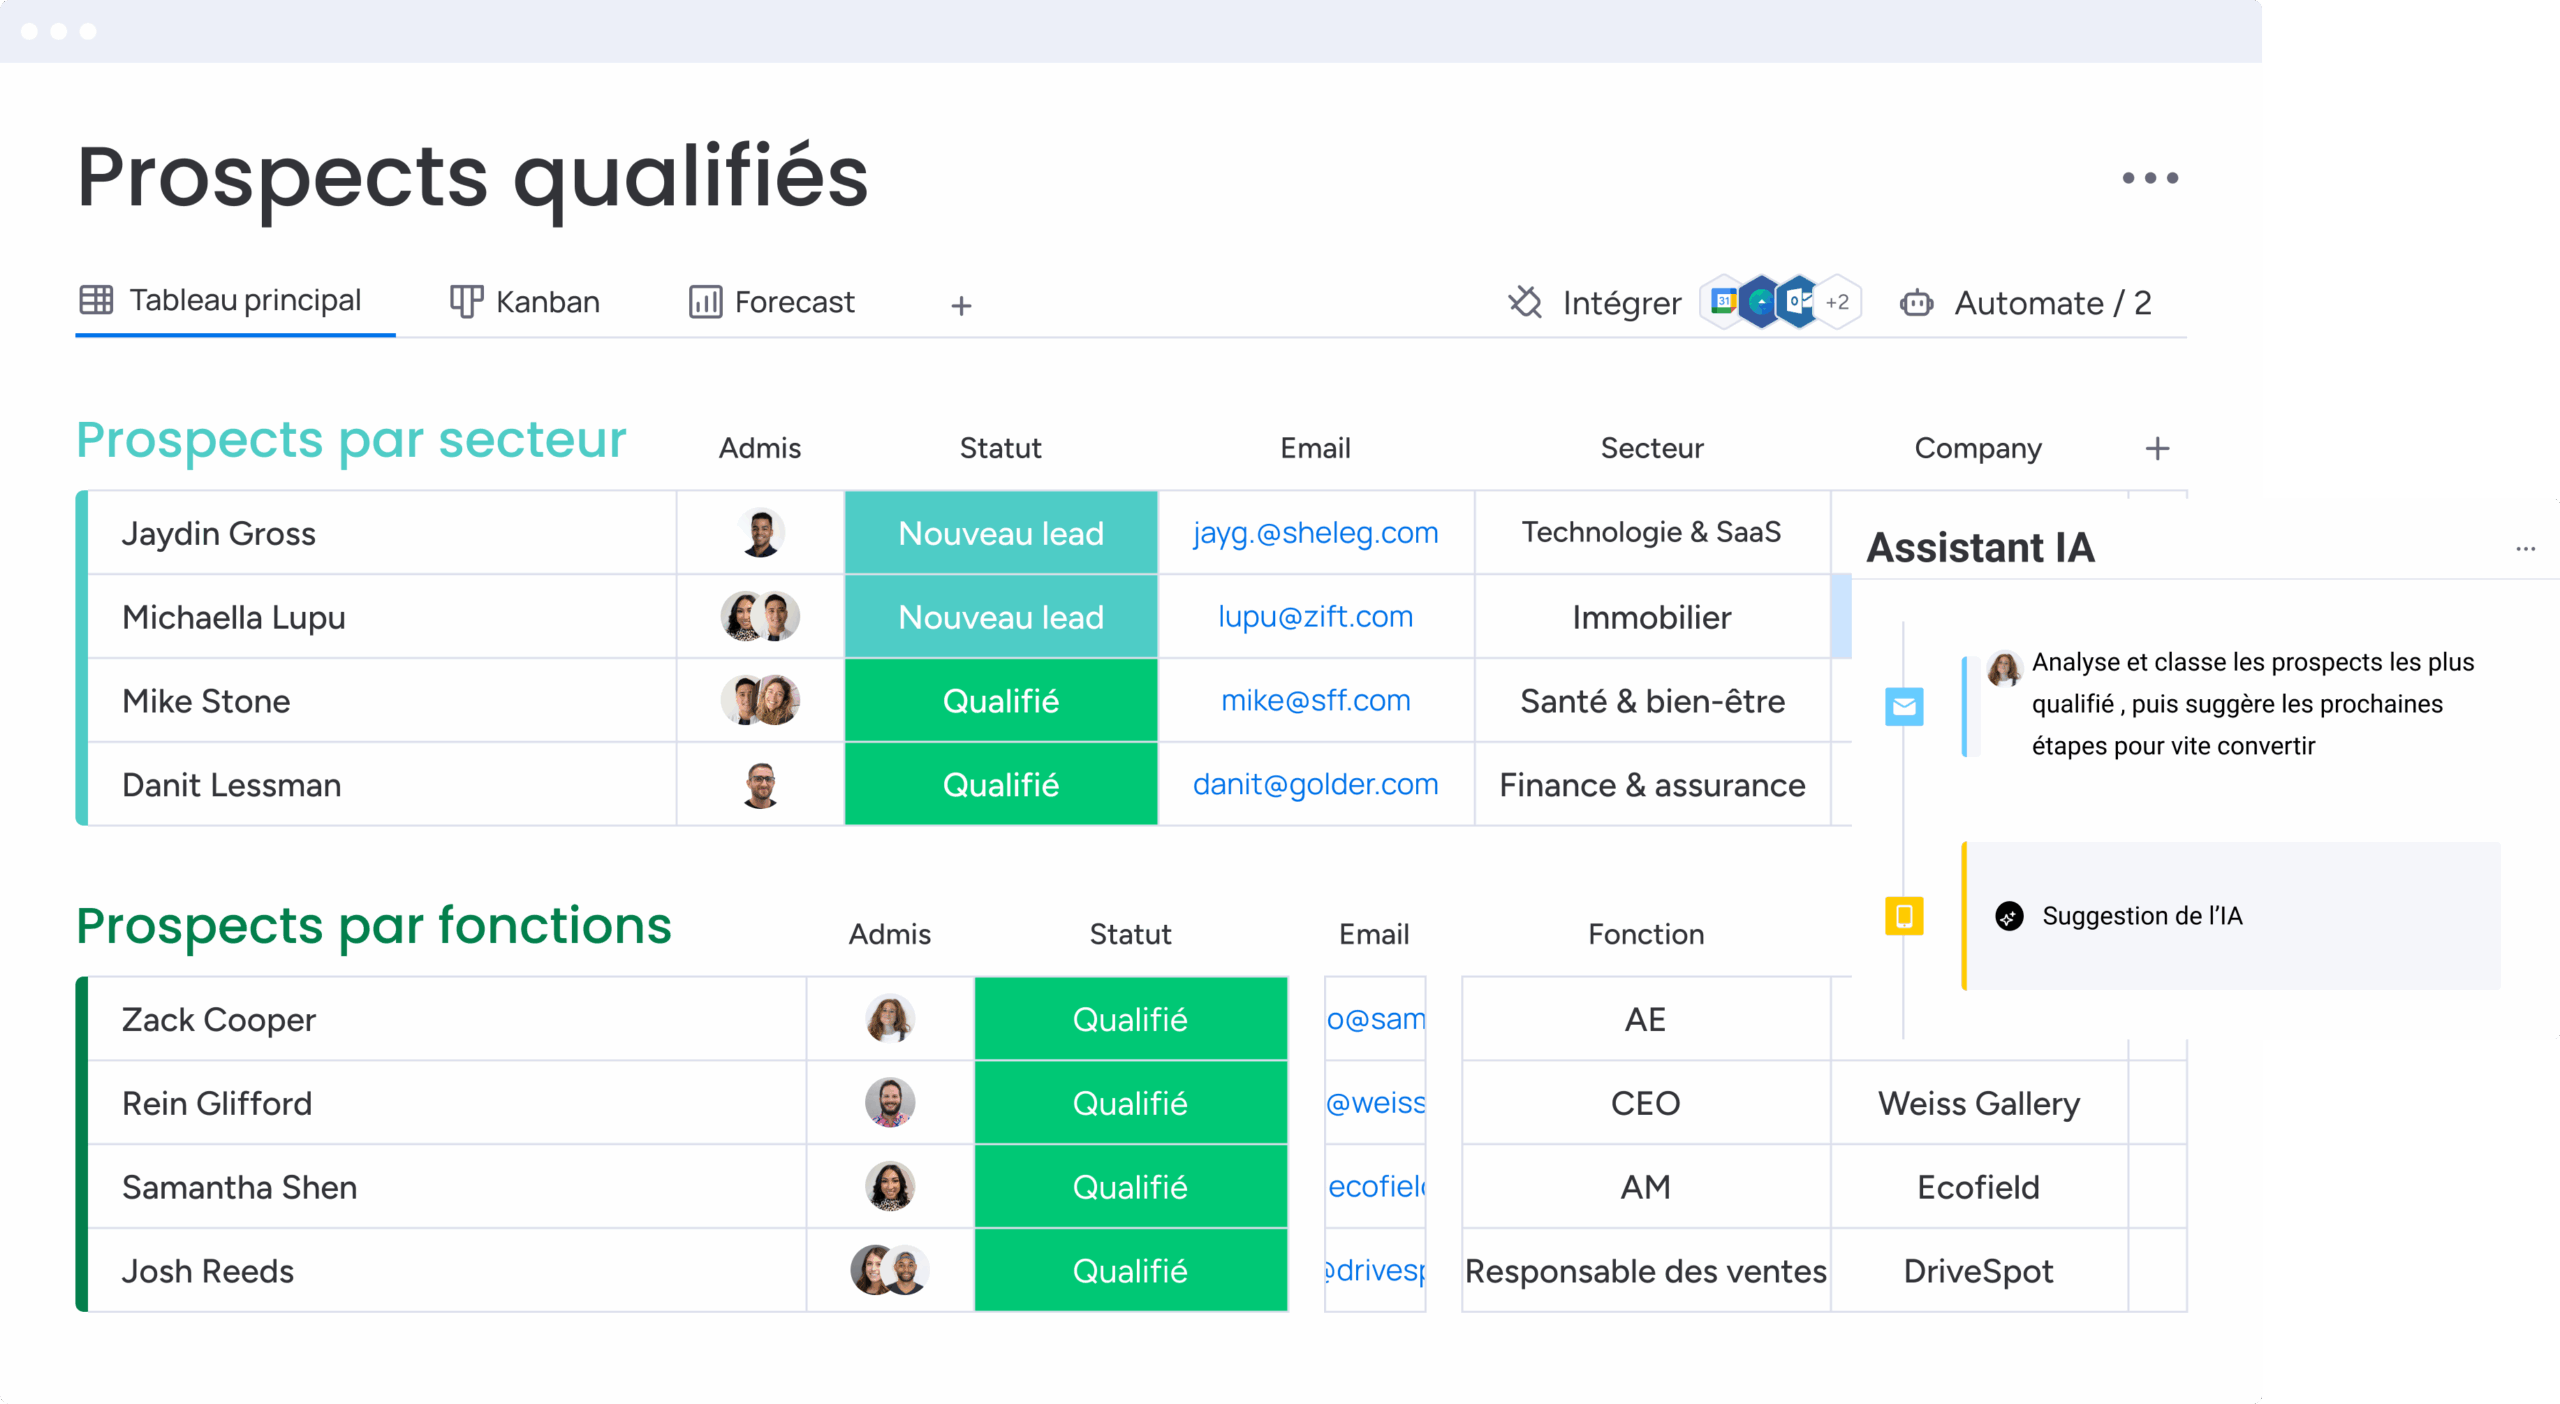Viewport: 2560px width, 1404px height.
Task: Add a column after Company
Action: click(2157, 448)
